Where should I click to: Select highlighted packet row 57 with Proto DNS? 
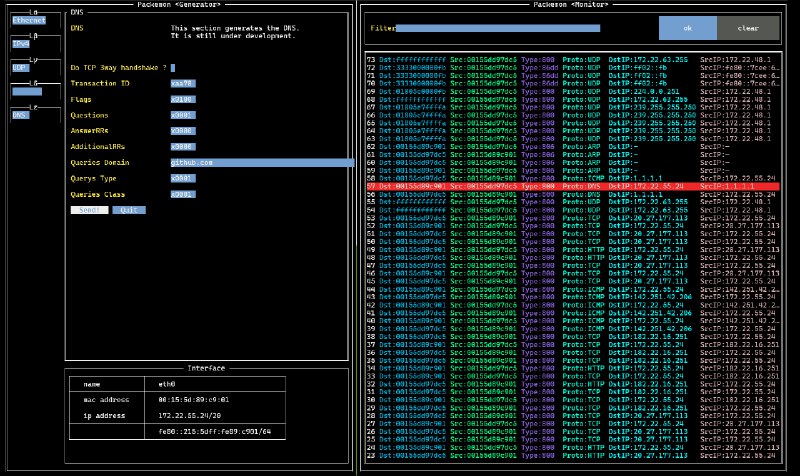[573, 187]
